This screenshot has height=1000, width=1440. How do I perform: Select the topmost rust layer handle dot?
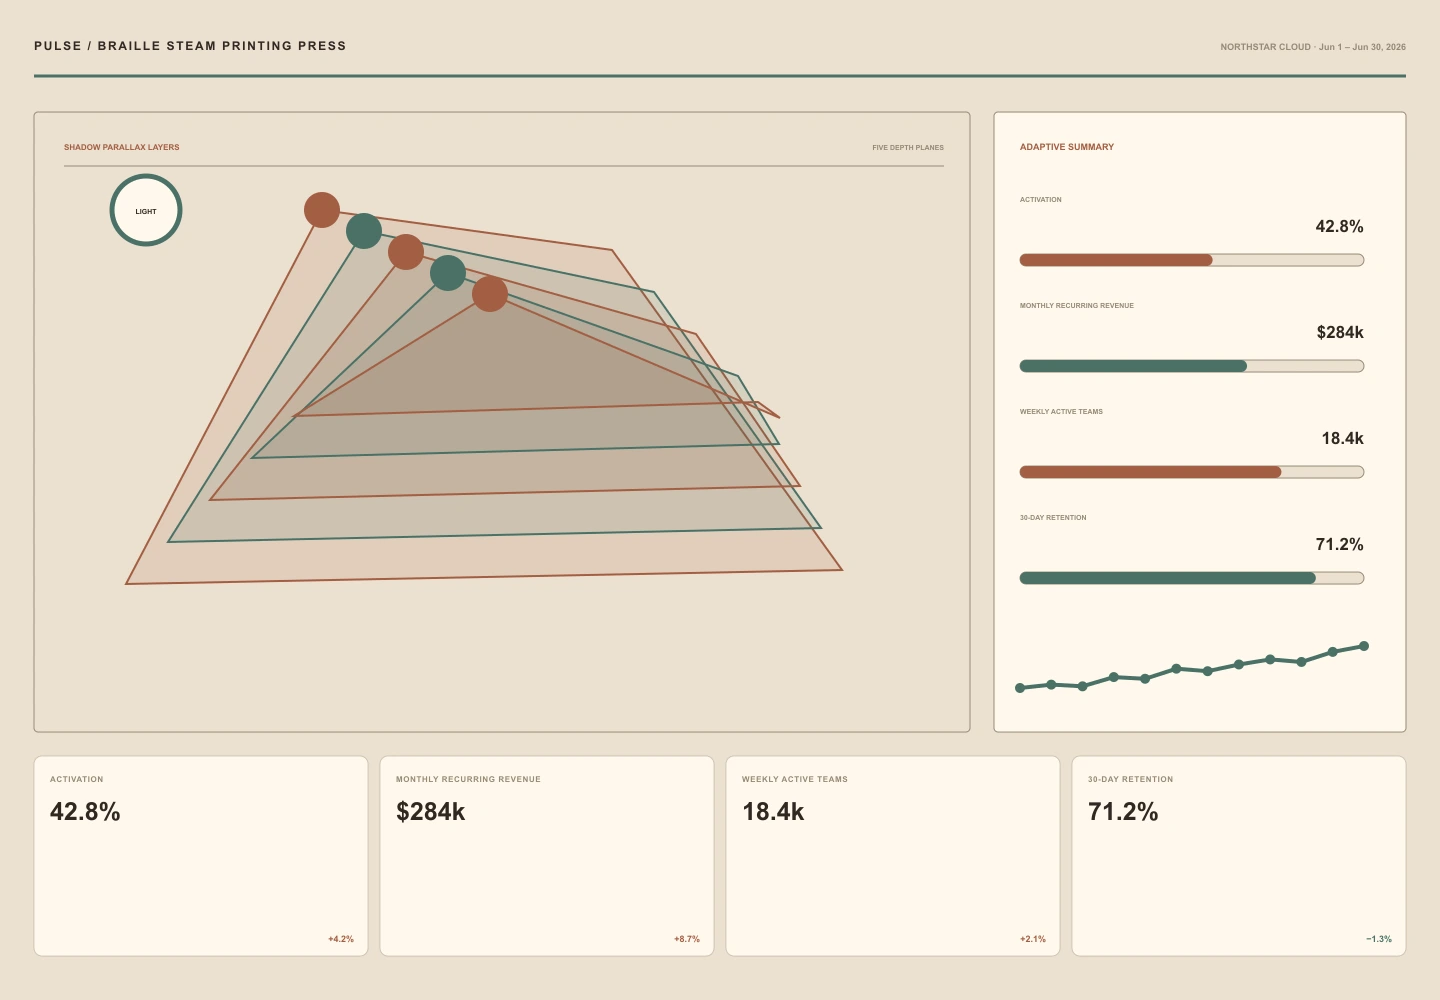(322, 210)
